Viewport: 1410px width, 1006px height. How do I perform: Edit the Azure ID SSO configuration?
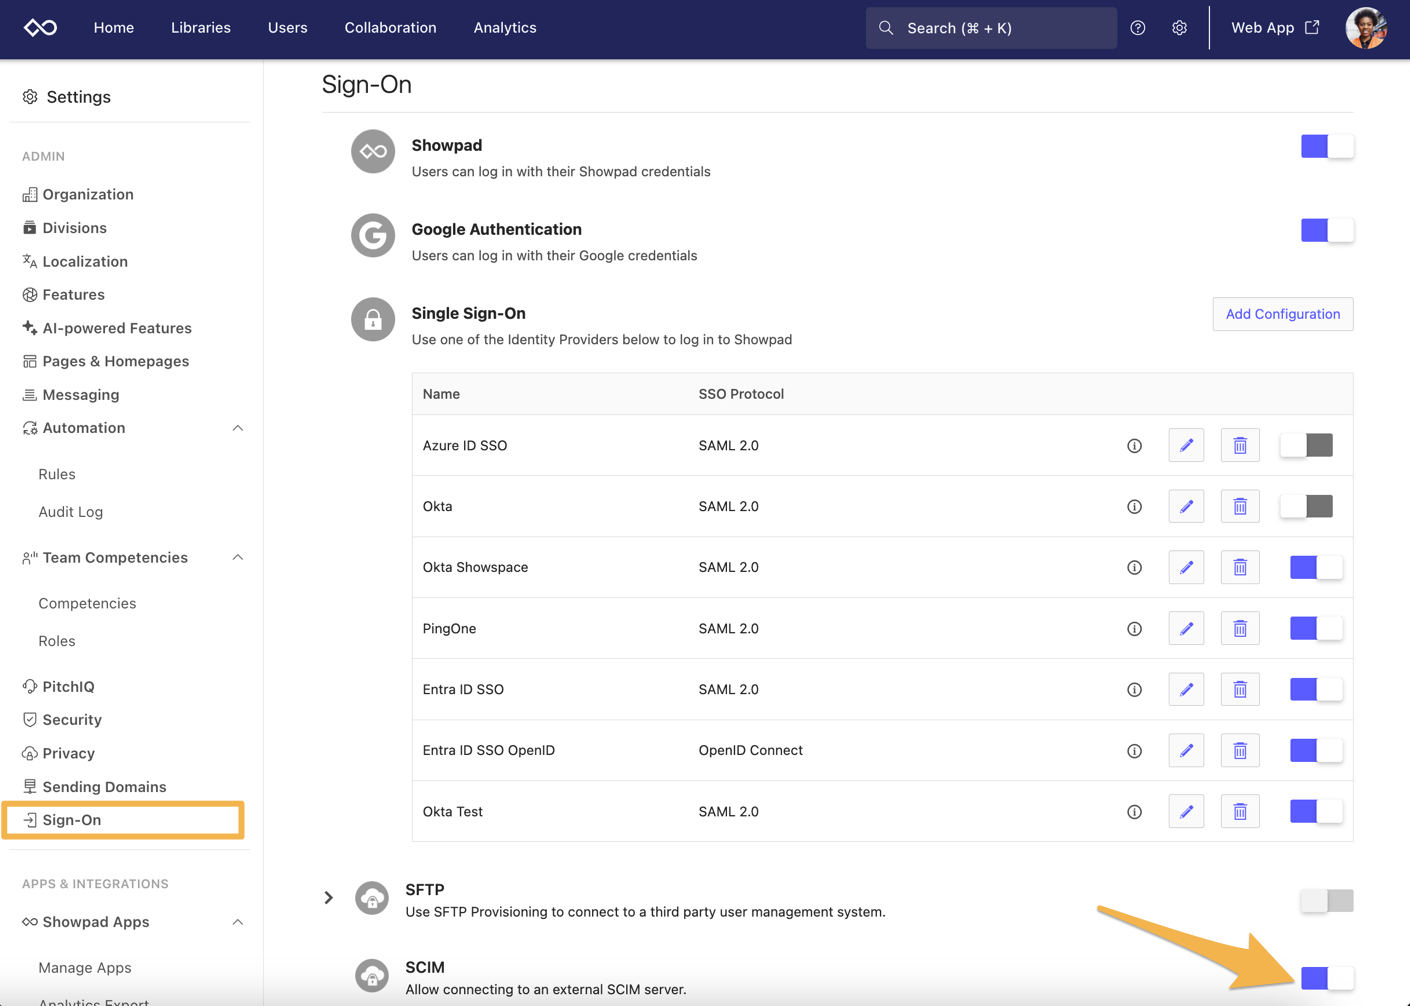click(x=1186, y=446)
